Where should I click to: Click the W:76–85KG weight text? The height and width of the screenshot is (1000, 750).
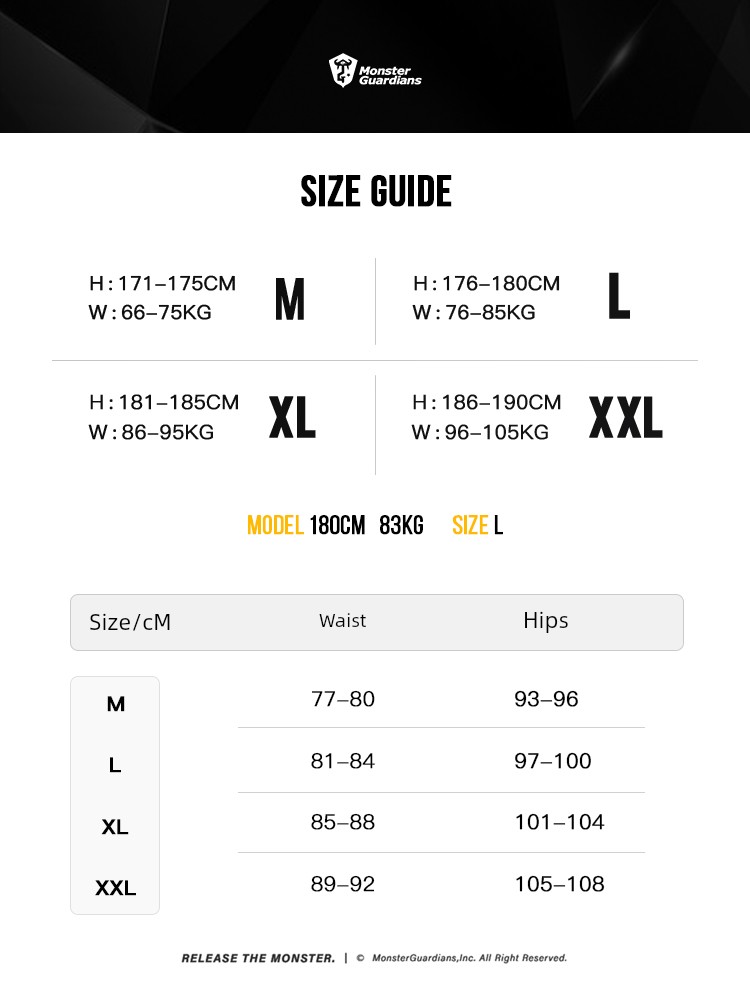tap(474, 313)
